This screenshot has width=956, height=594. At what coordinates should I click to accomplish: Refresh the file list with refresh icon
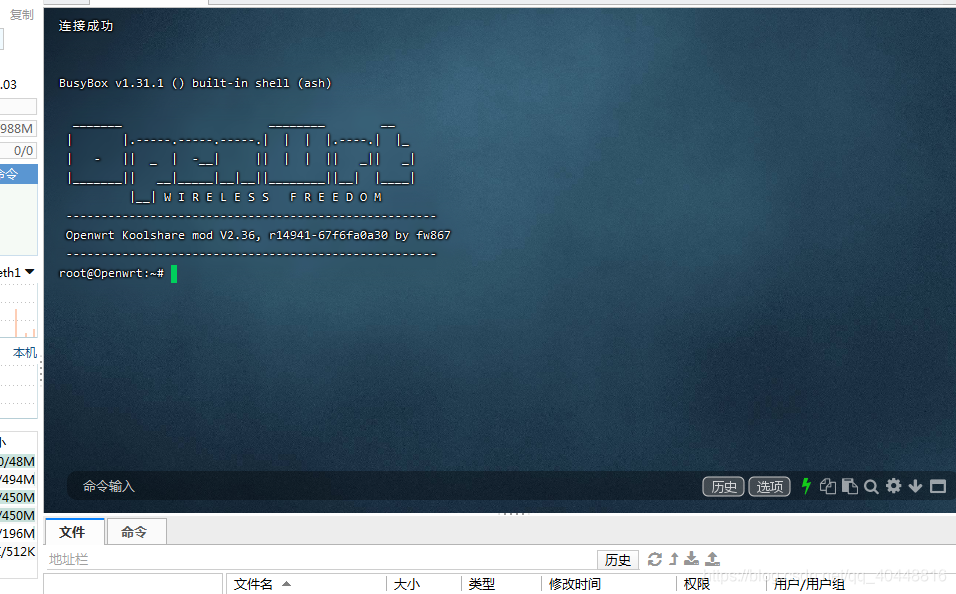click(655, 559)
